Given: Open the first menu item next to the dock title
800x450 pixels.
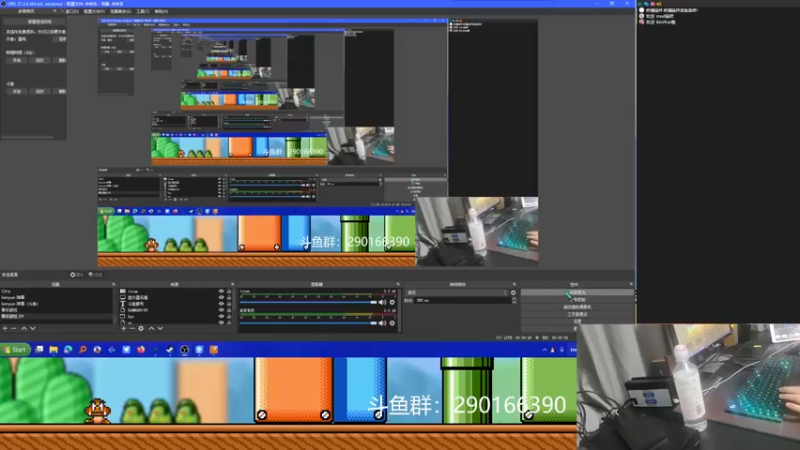Looking at the screenshot, I should pyautogui.click(x=72, y=11).
